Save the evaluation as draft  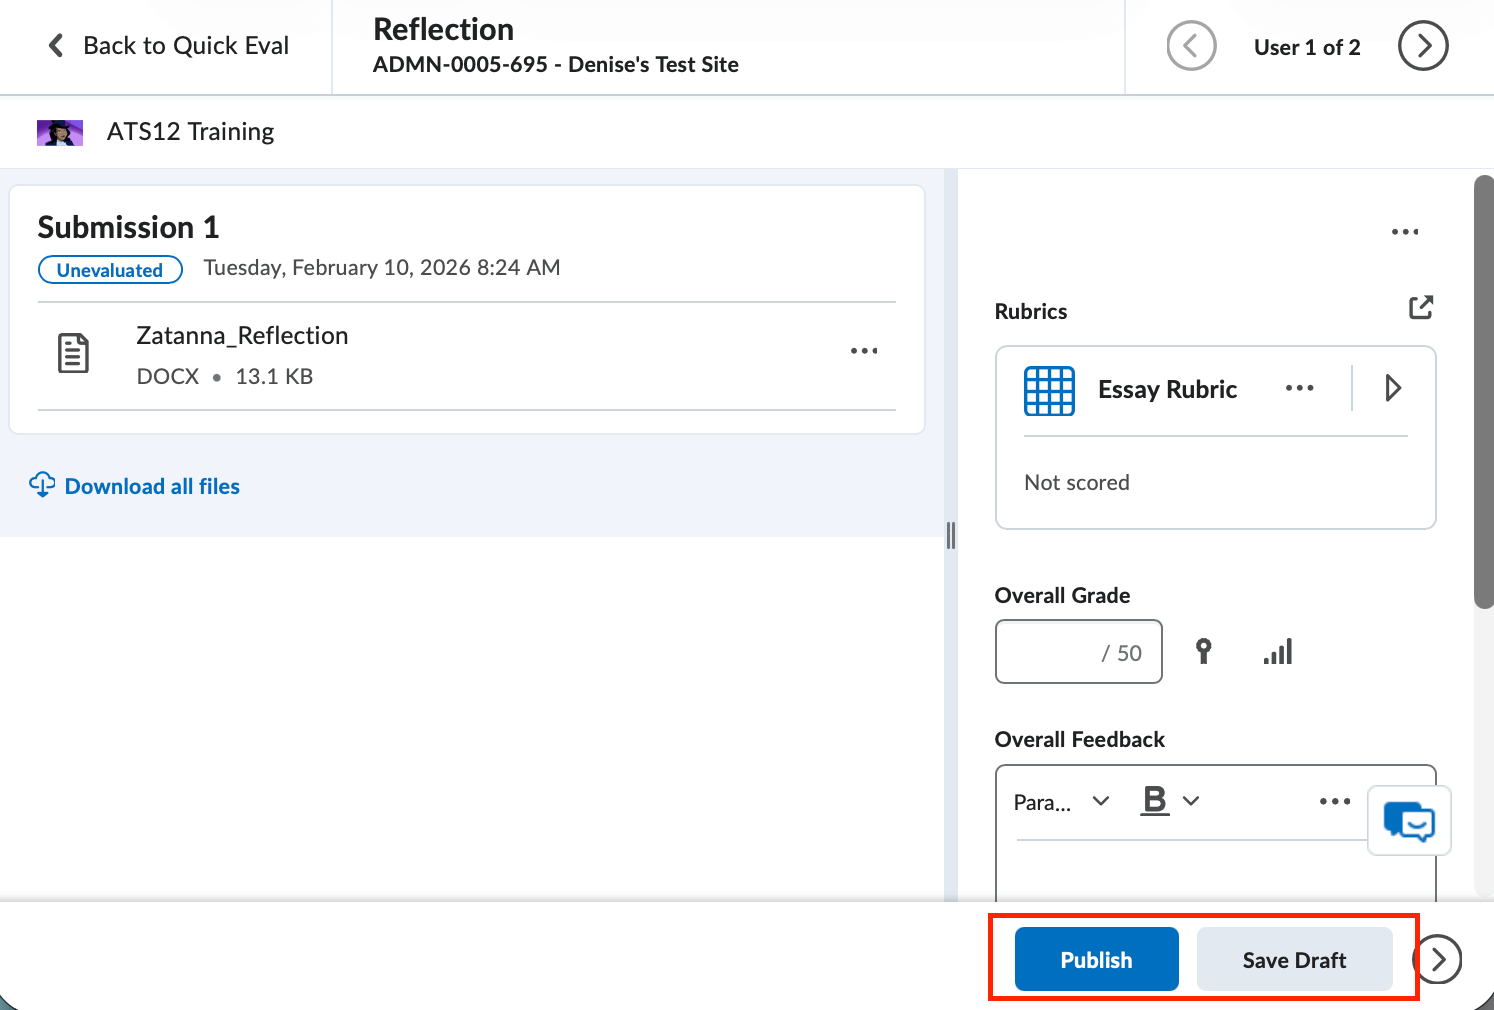1294,959
